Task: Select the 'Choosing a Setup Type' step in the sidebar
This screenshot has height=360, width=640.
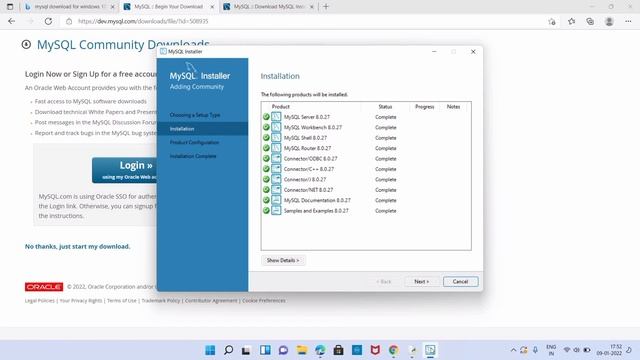Action: [195, 115]
